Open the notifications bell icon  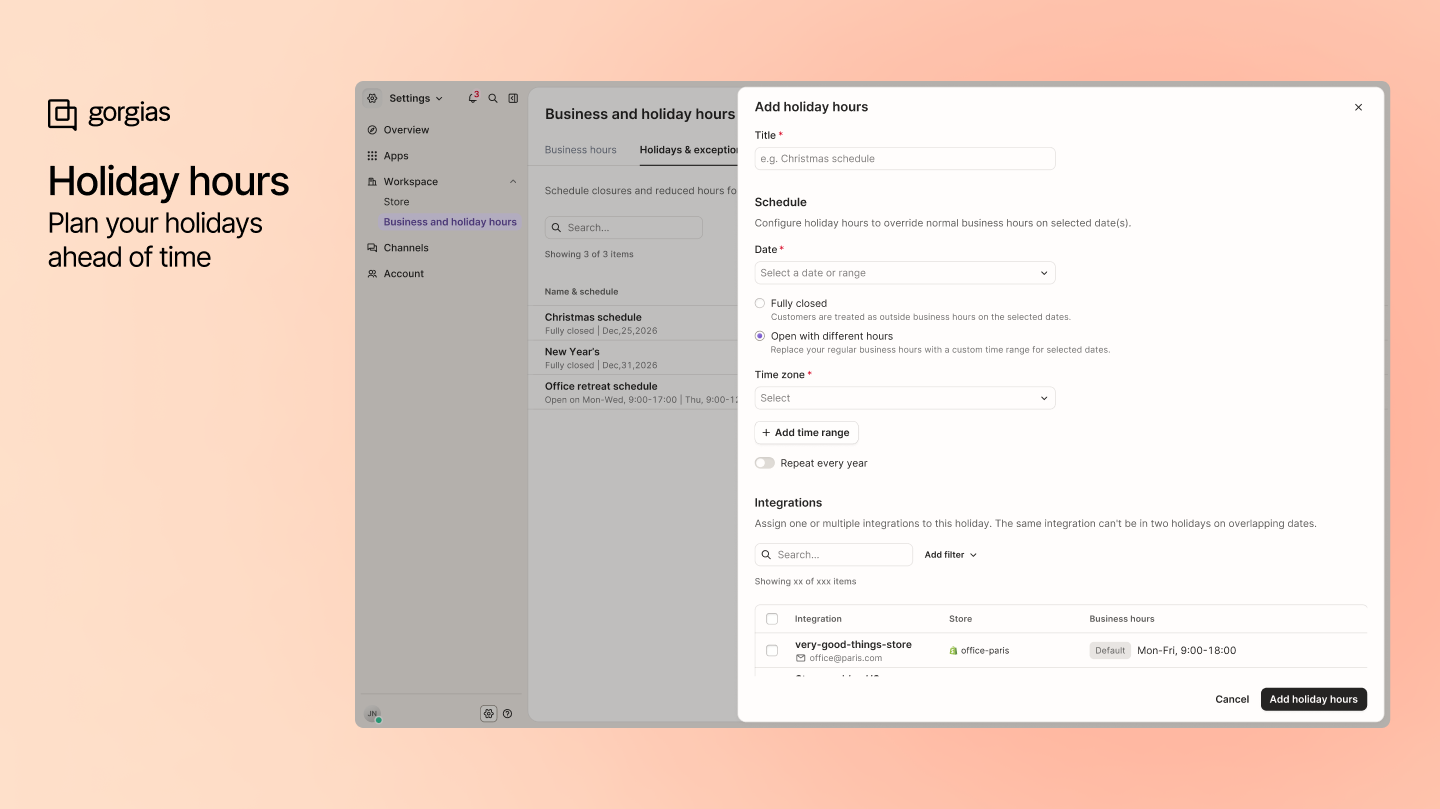(473, 98)
